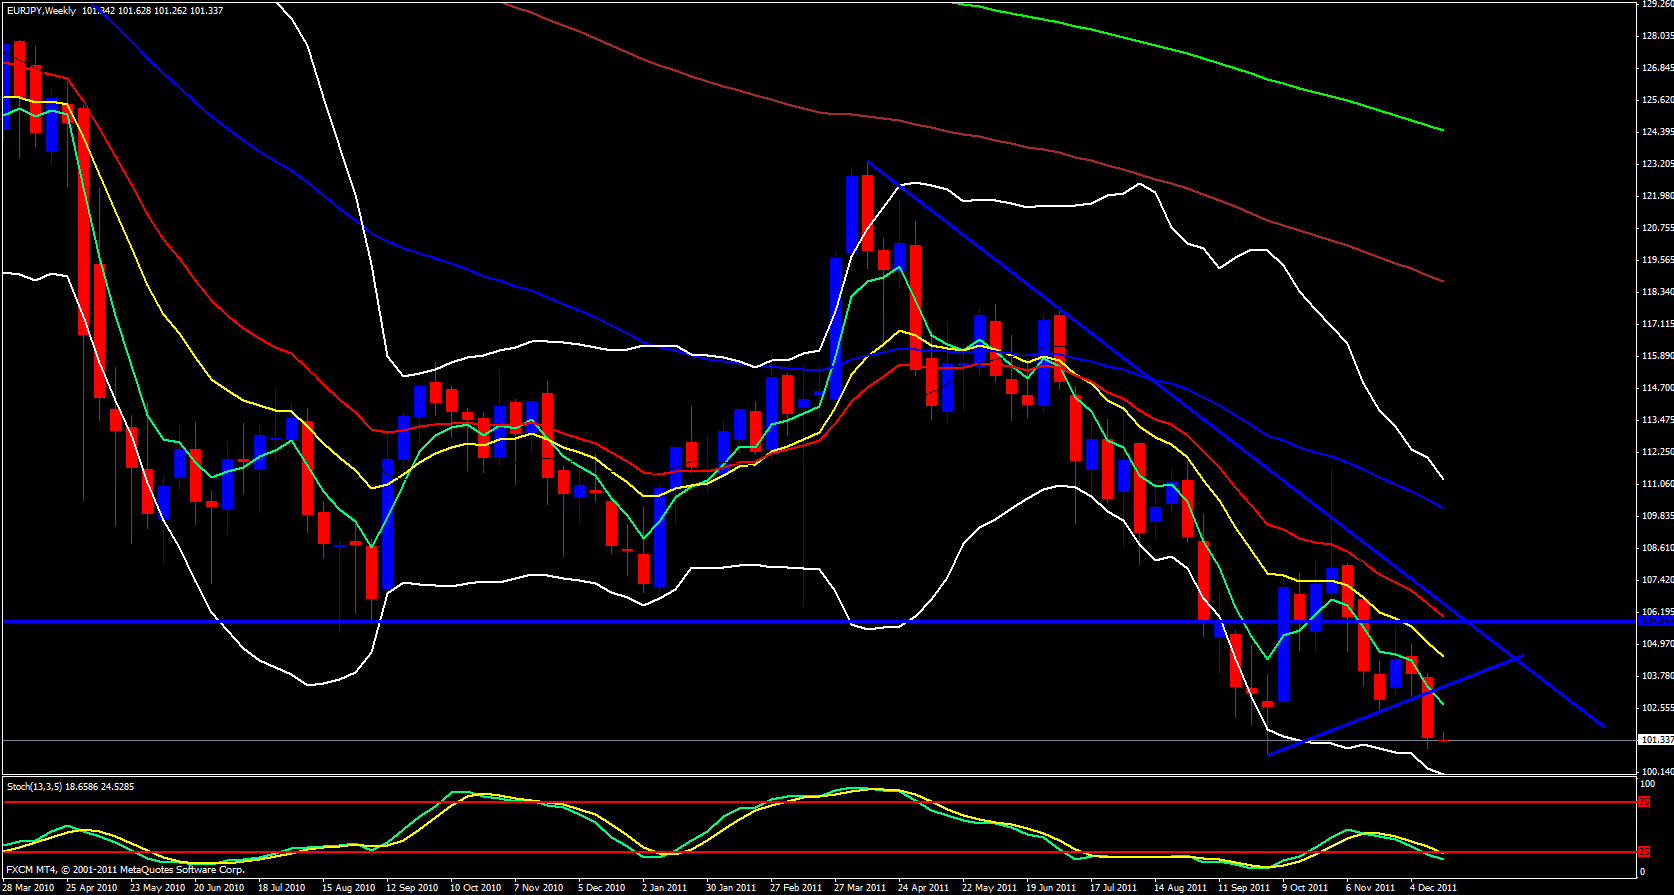Image resolution: width=1674 pixels, height=895 pixels.
Task: Click the 22 May 2011 date label
Action: [989, 888]
